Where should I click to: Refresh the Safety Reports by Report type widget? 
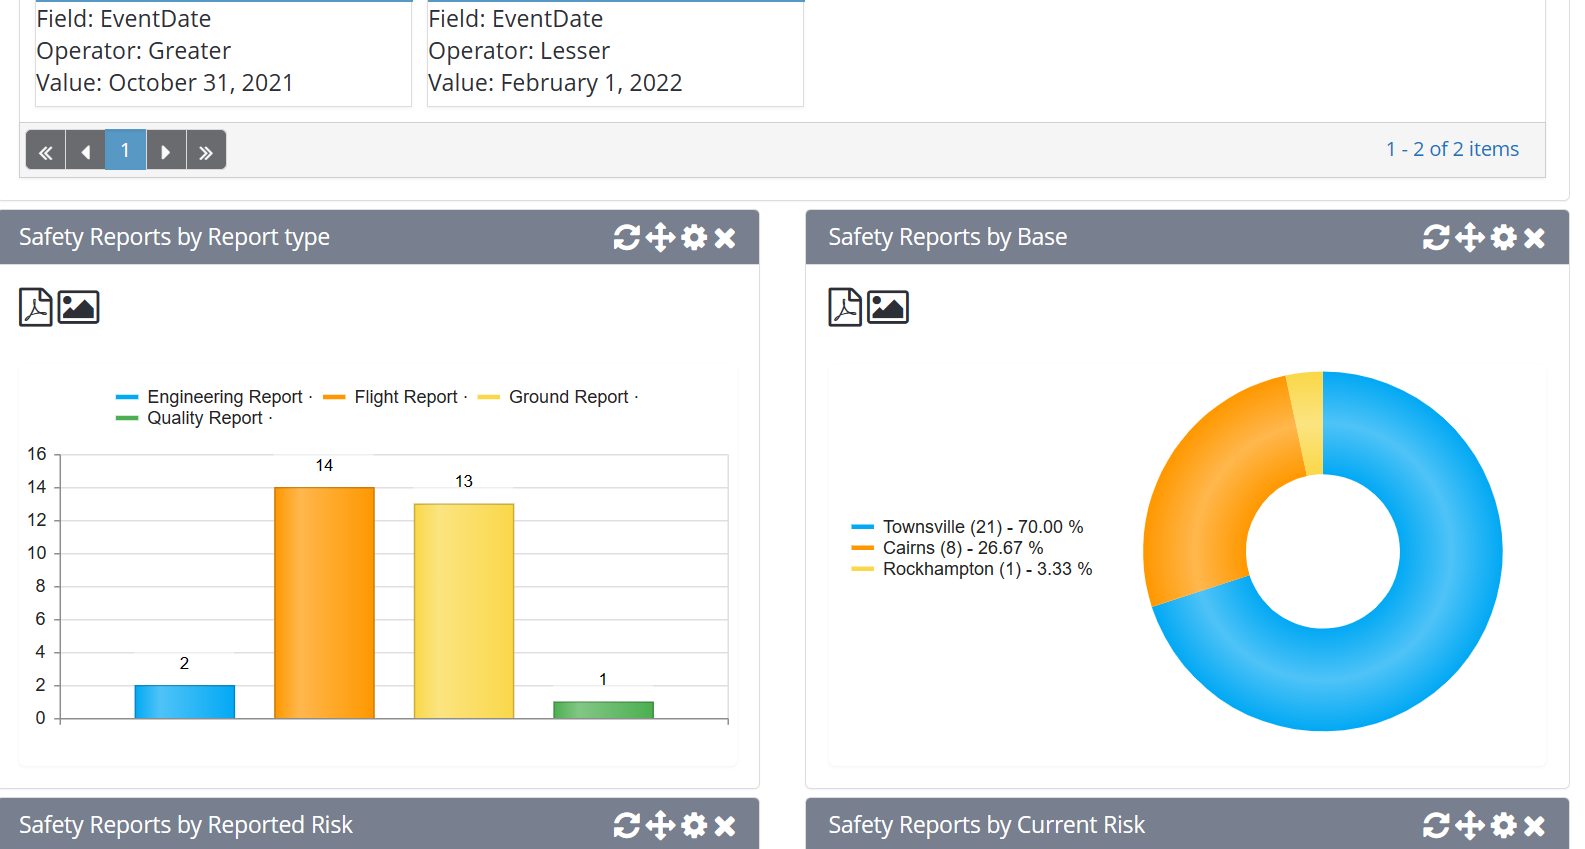point(626,237)
